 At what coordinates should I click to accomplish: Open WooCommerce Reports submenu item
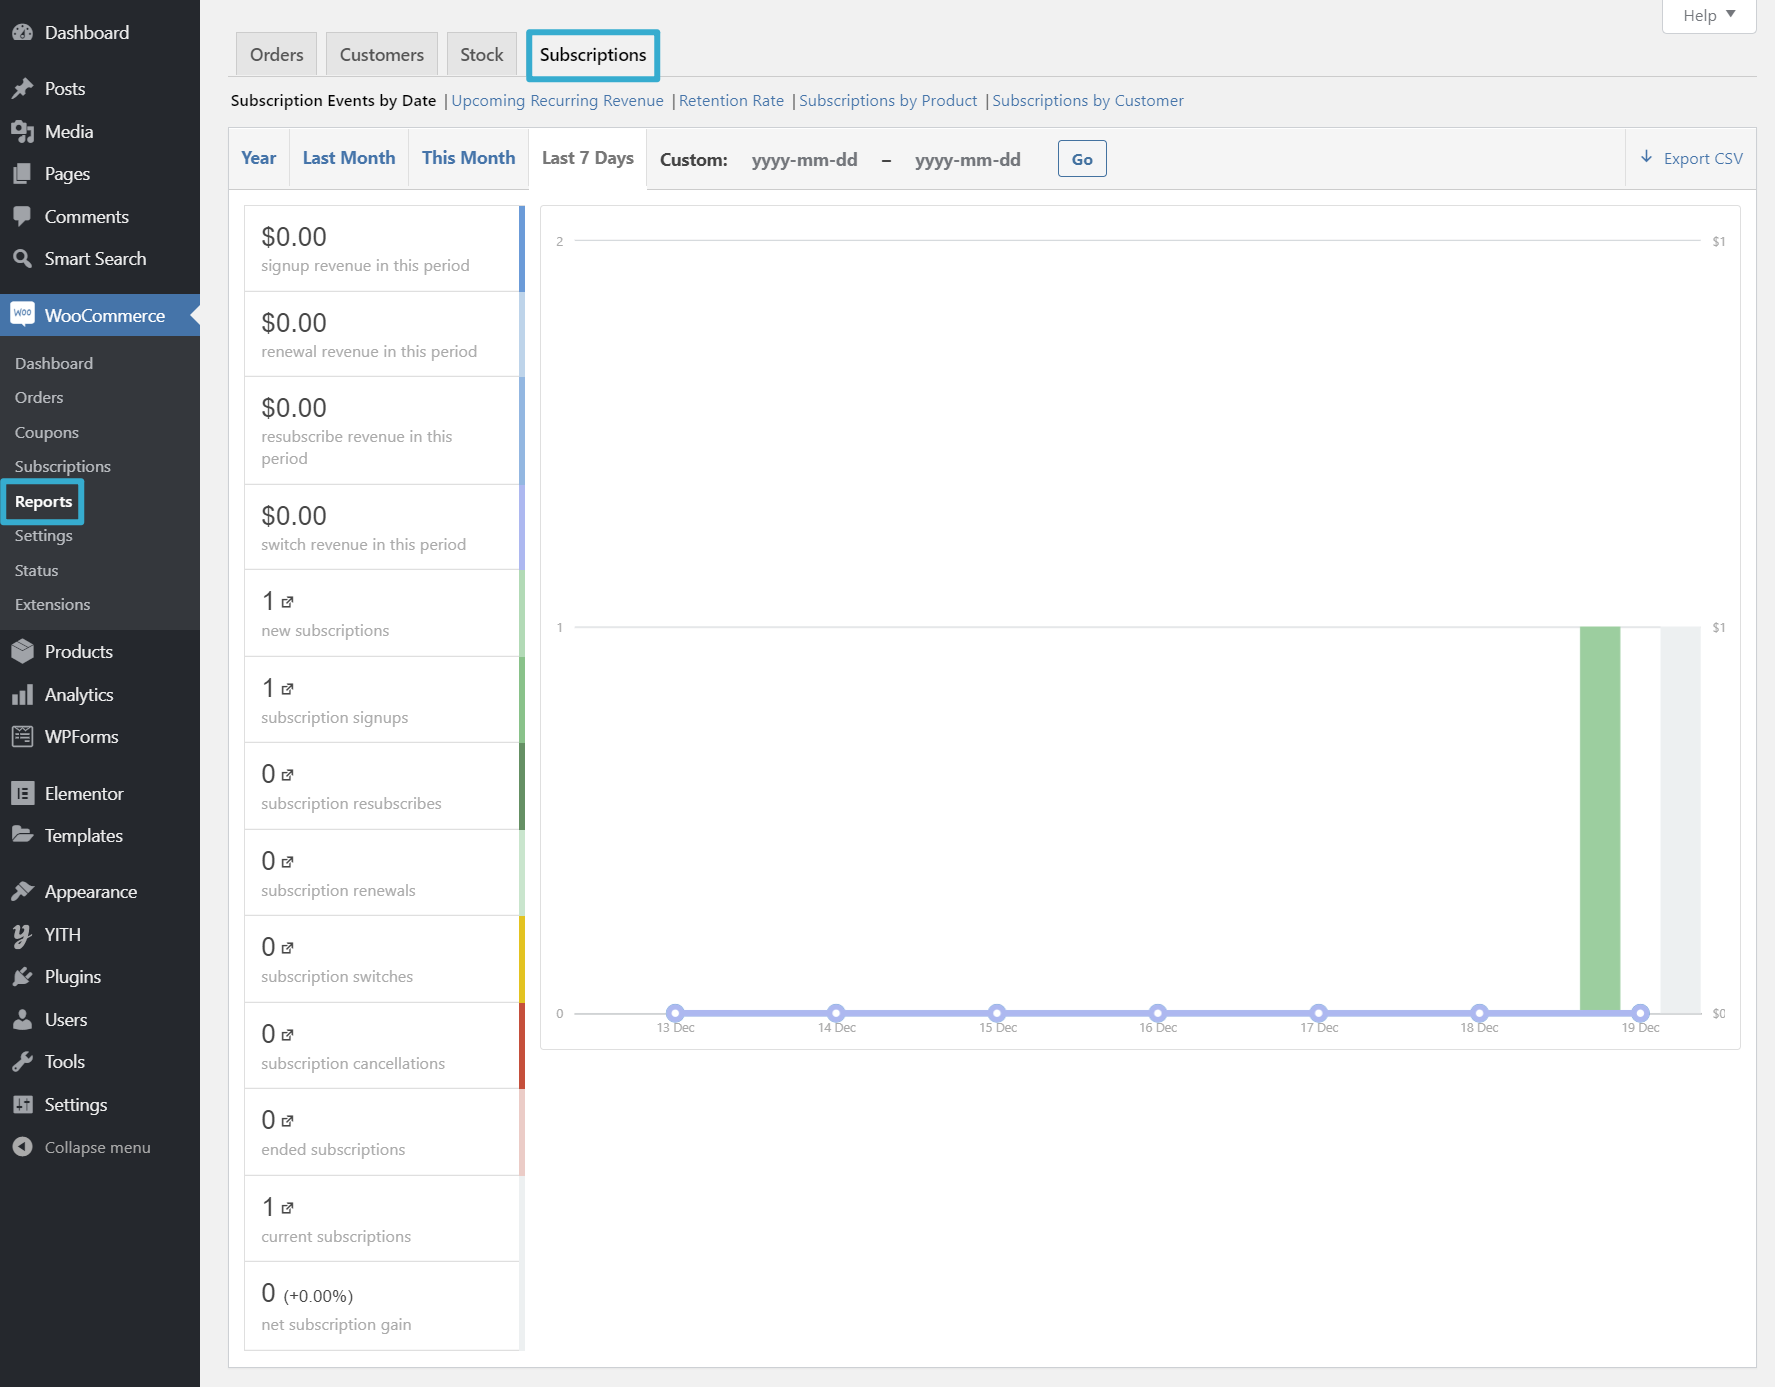43,501
